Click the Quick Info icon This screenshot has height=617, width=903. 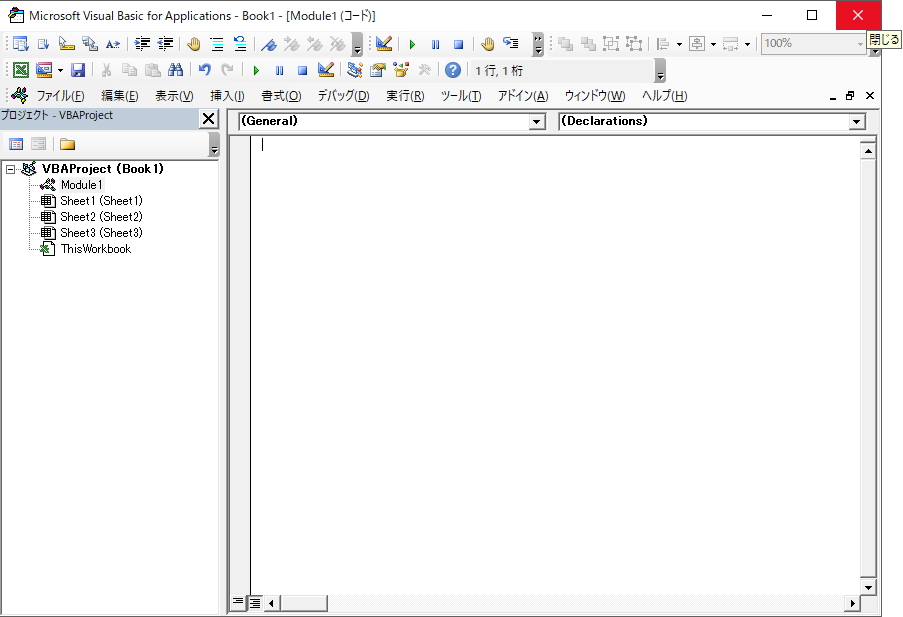pos(67,44)
